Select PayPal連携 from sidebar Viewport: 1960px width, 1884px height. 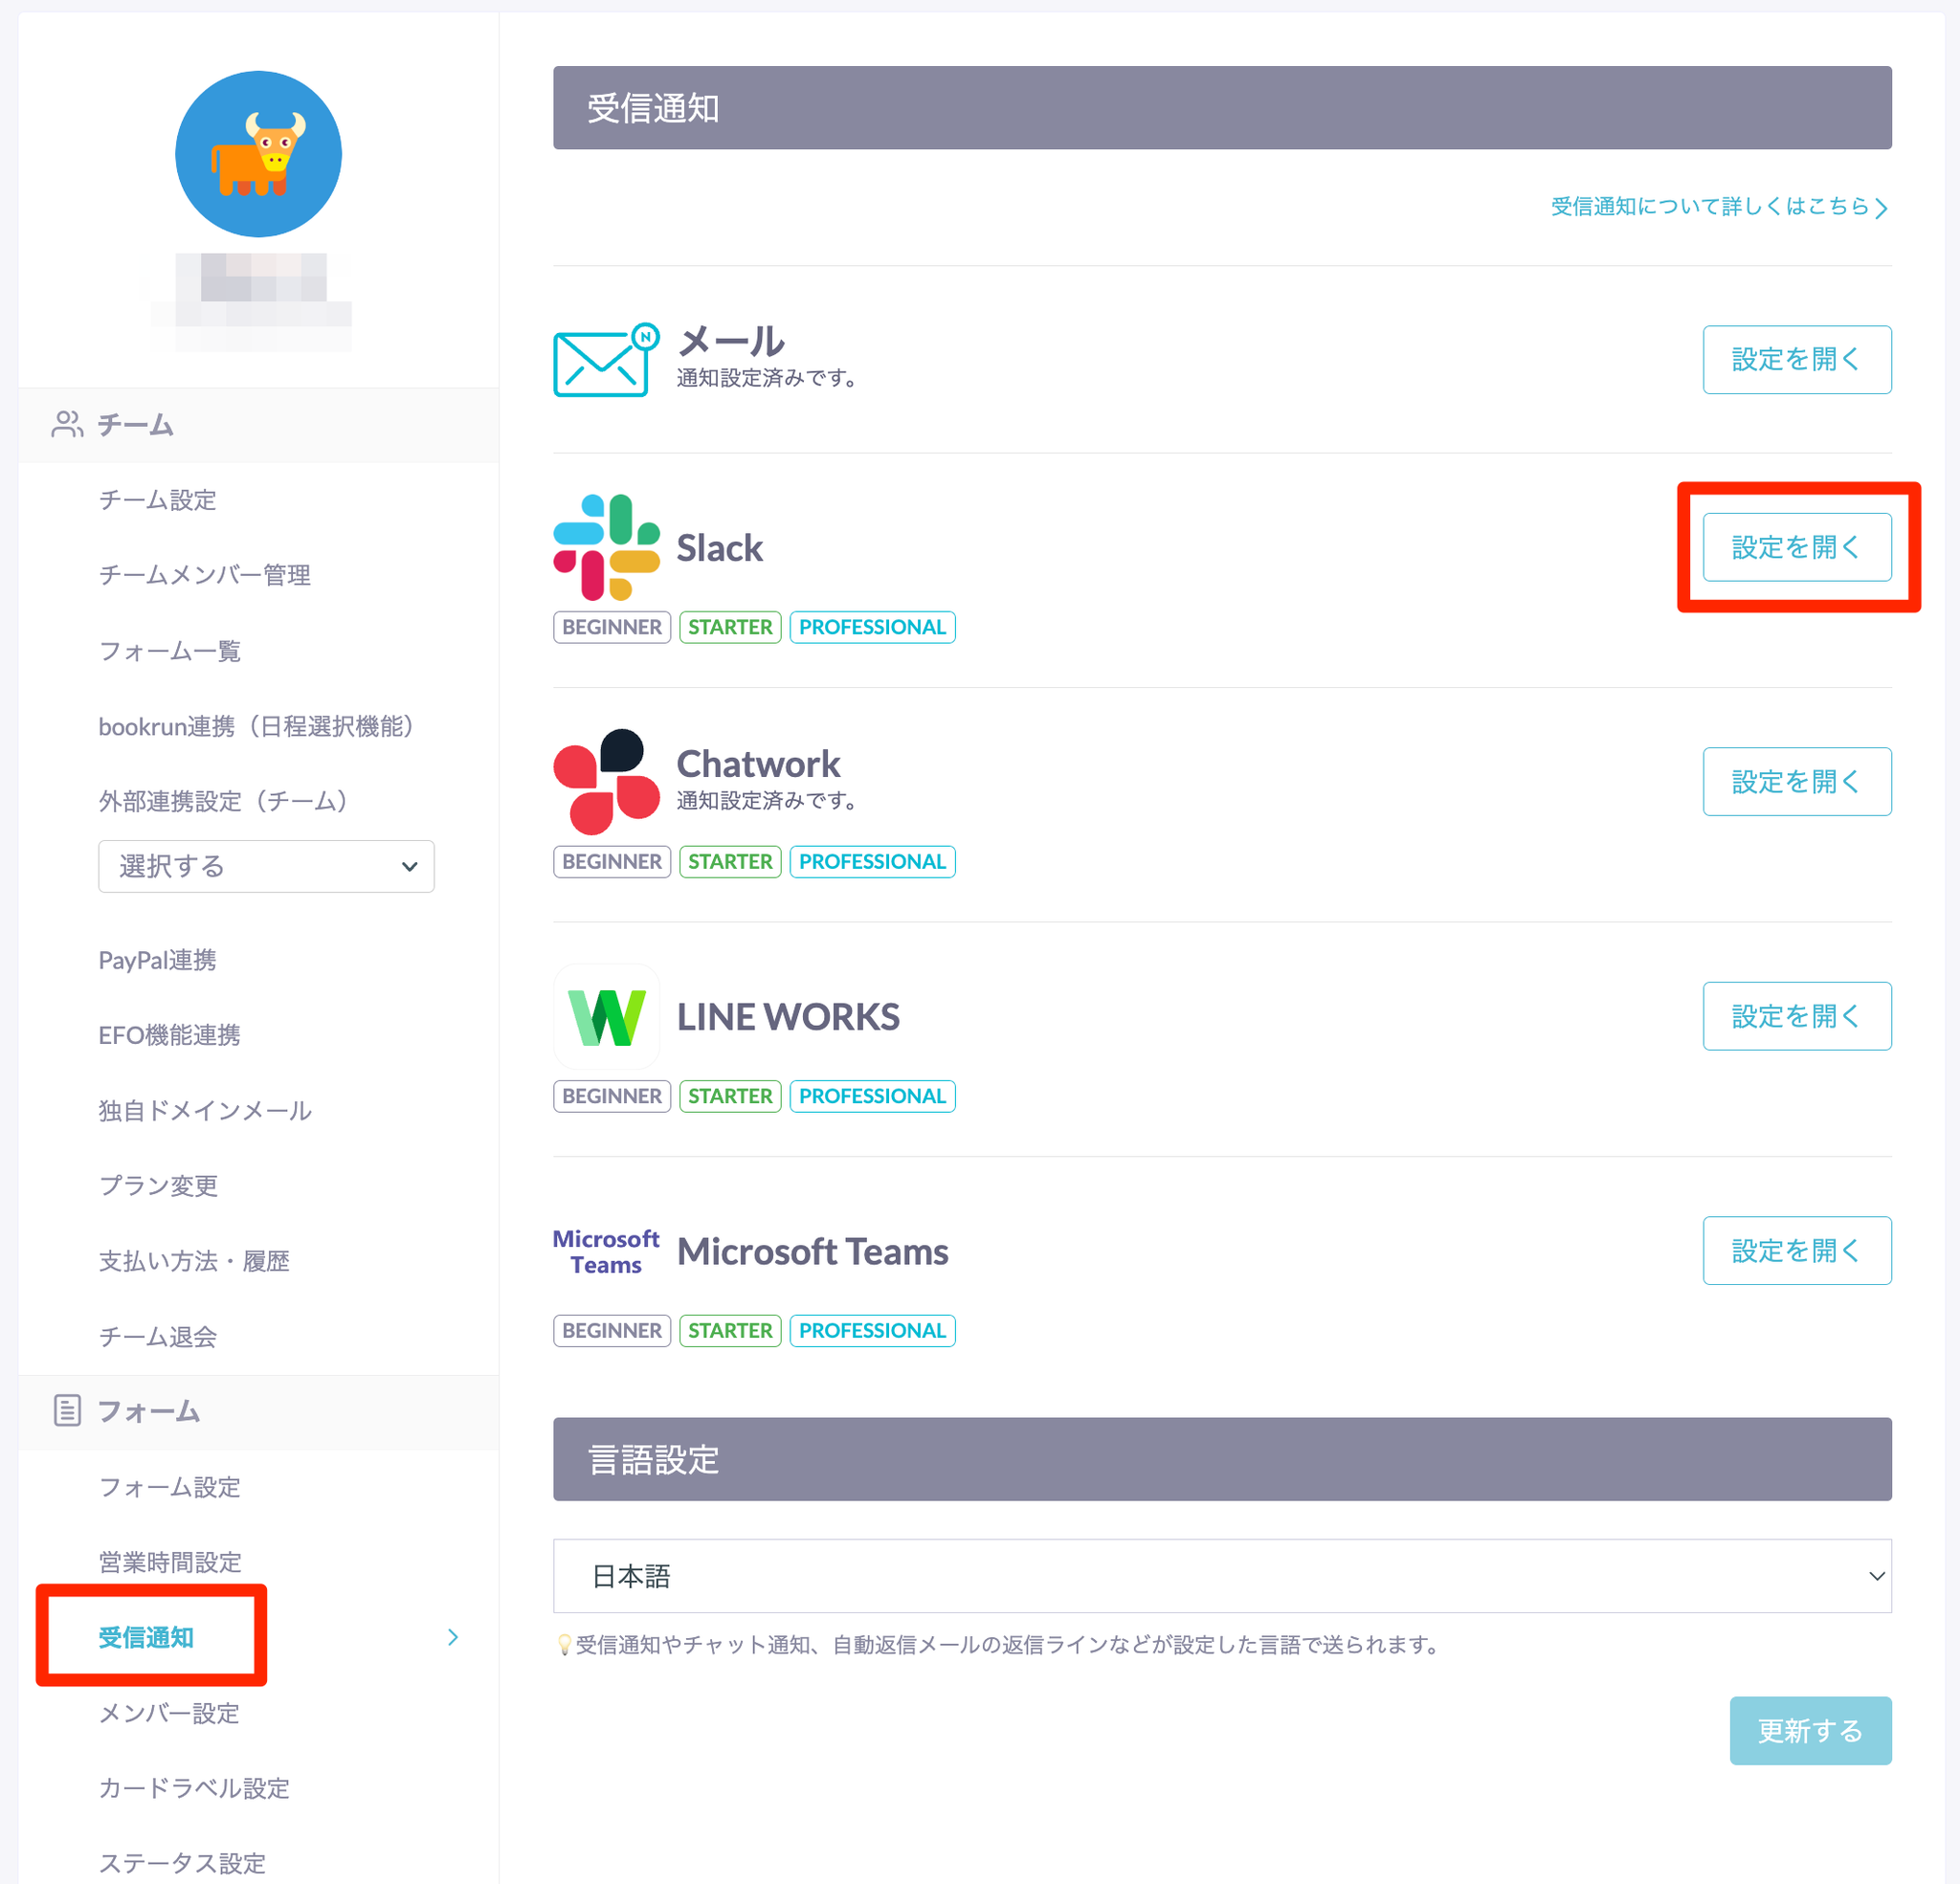coord(157,960)
